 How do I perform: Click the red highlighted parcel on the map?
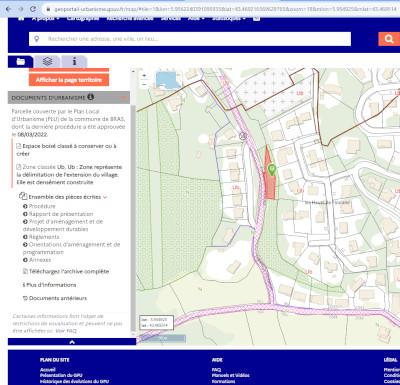pos(269,188)
